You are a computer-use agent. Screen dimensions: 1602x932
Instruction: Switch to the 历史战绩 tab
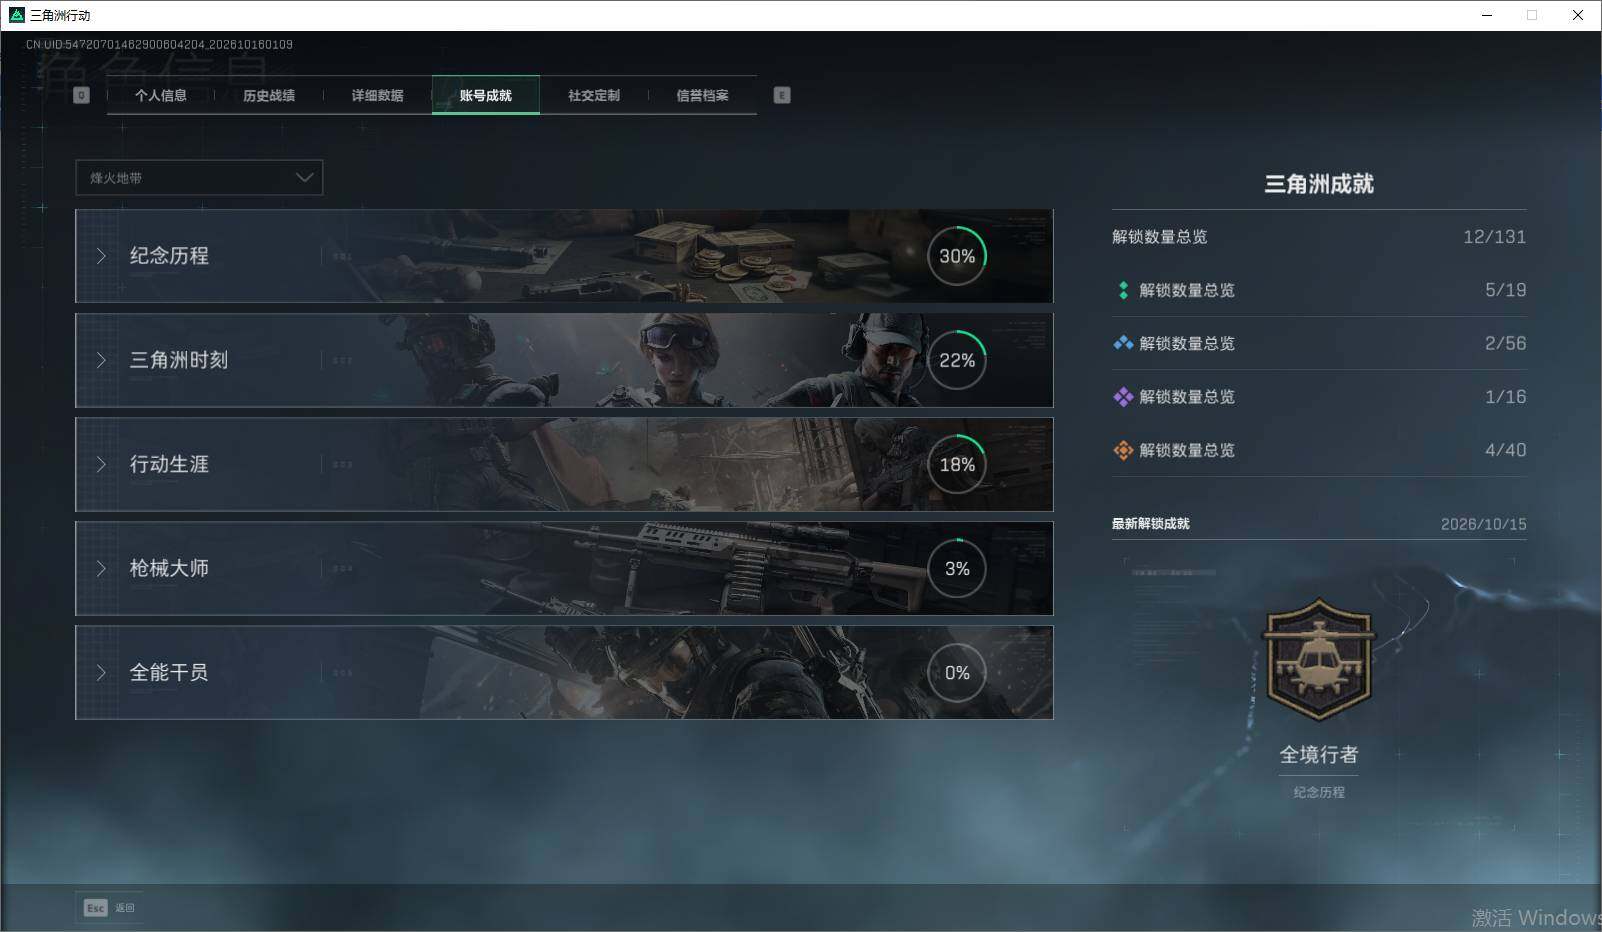269,95
